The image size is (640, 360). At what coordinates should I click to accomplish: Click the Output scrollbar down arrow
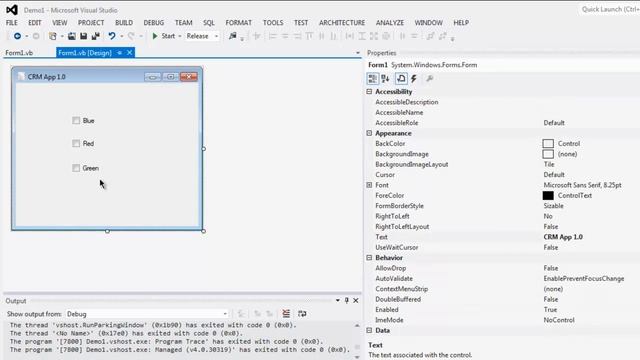(x=357, y=357)
